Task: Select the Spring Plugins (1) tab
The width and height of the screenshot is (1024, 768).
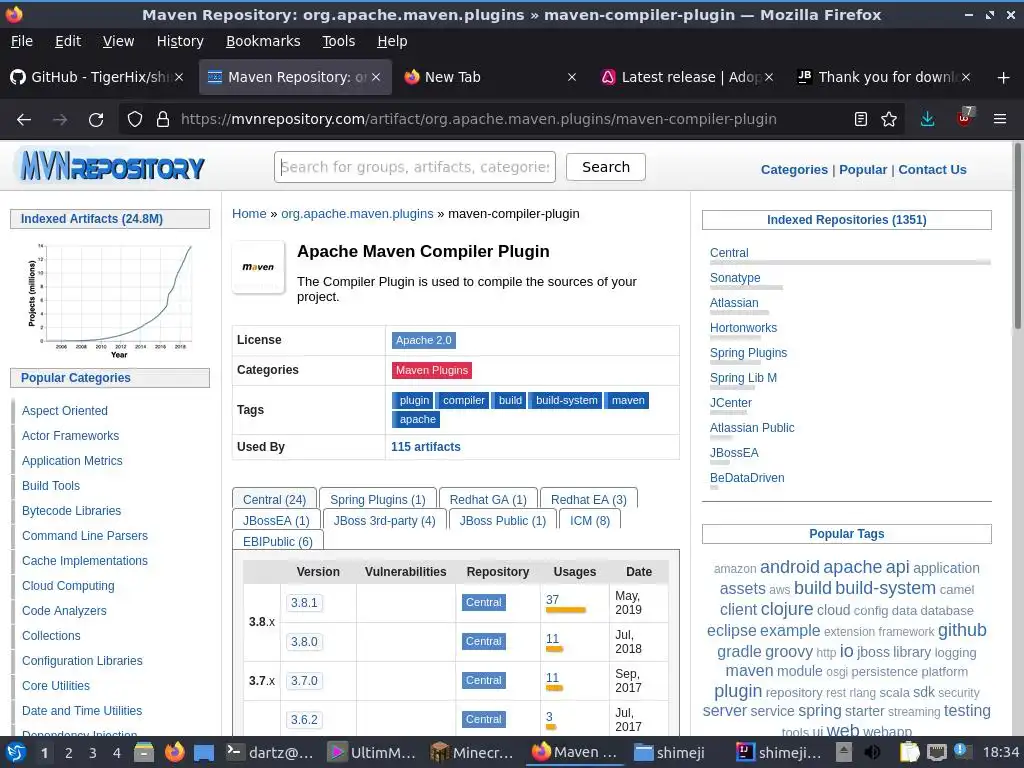Action: point(377,500)
